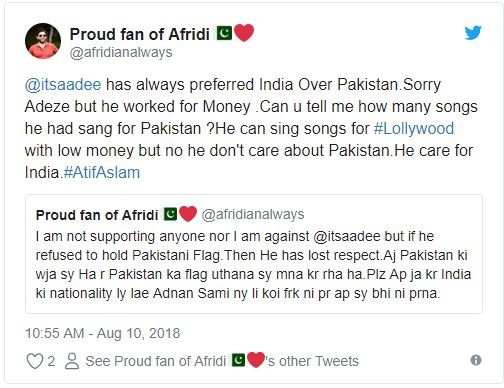Click red heart emoji in quoted tweet
Image resolution: width=504 pixels, height=388 pixels.
tap(188, 214)
